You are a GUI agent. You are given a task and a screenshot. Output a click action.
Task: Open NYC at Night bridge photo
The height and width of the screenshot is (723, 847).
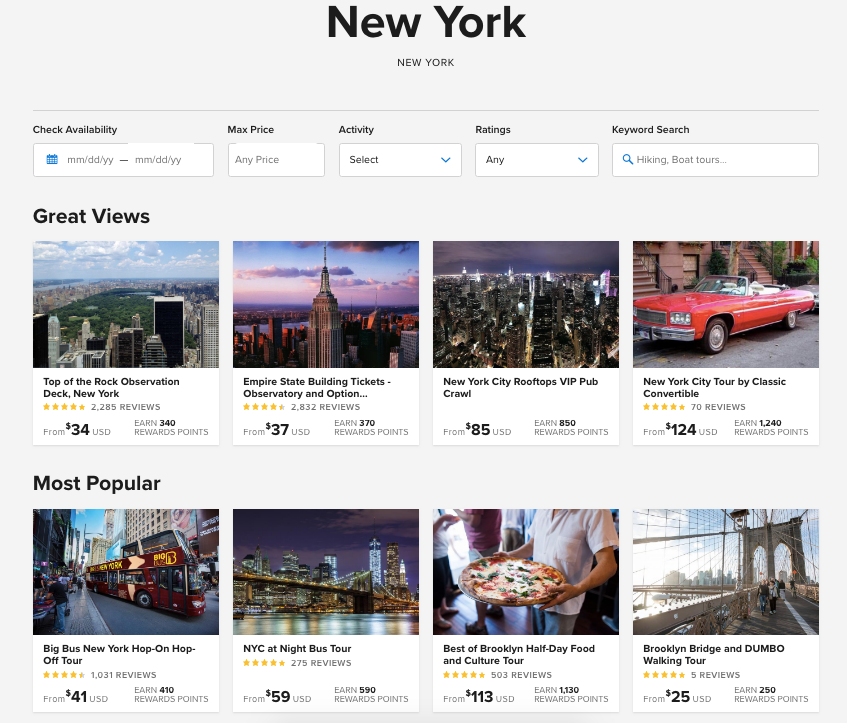(x=326, y=572)
